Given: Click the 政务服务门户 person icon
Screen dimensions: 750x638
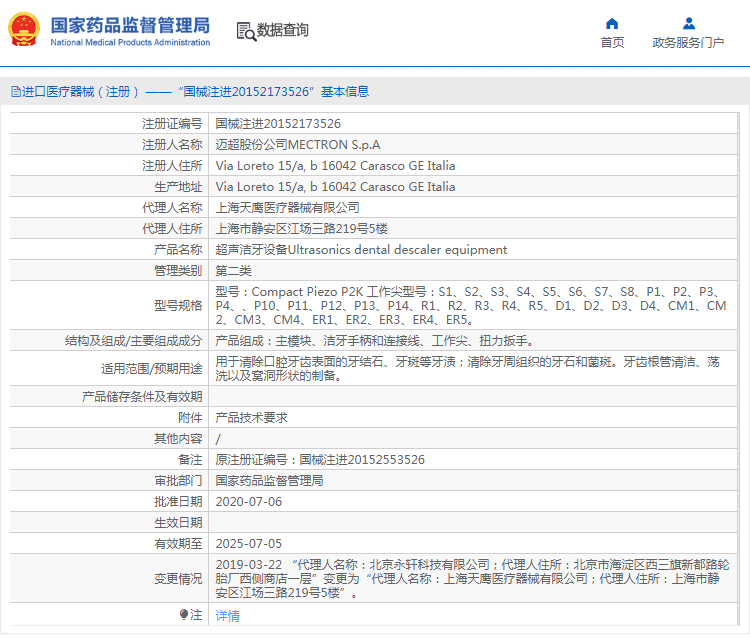Looking at the screenshot, I should tap(689, 23).
